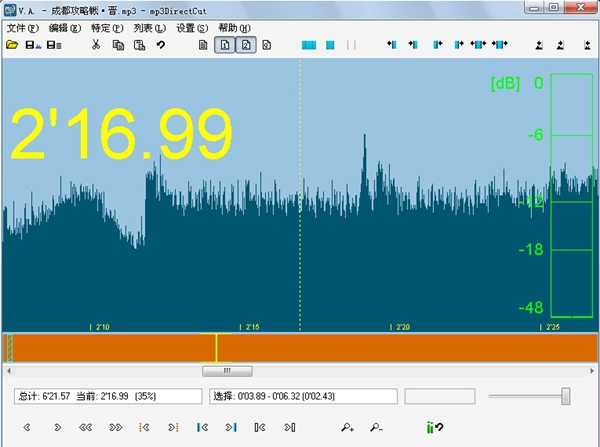Screen dimensions: 600x447
Task: Click the save icon with blue waveform
Action: tap(33, 45)
